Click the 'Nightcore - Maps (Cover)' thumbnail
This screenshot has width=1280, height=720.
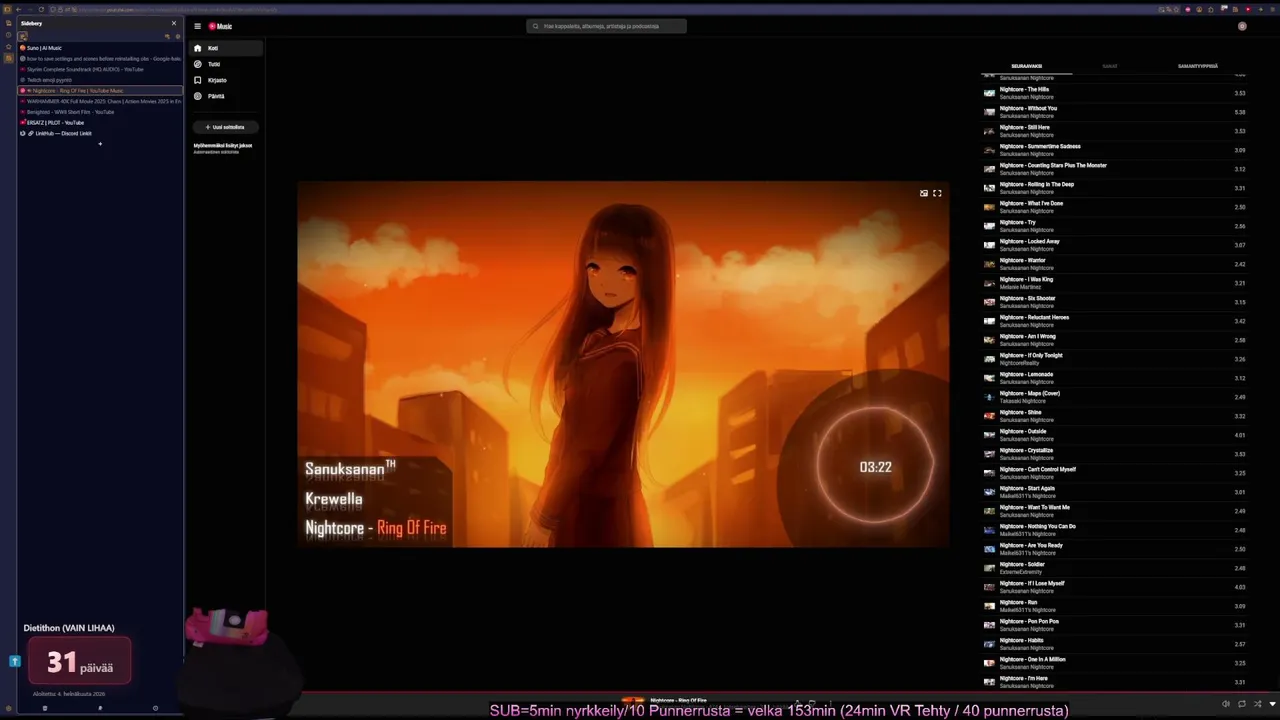pos(990,397)
